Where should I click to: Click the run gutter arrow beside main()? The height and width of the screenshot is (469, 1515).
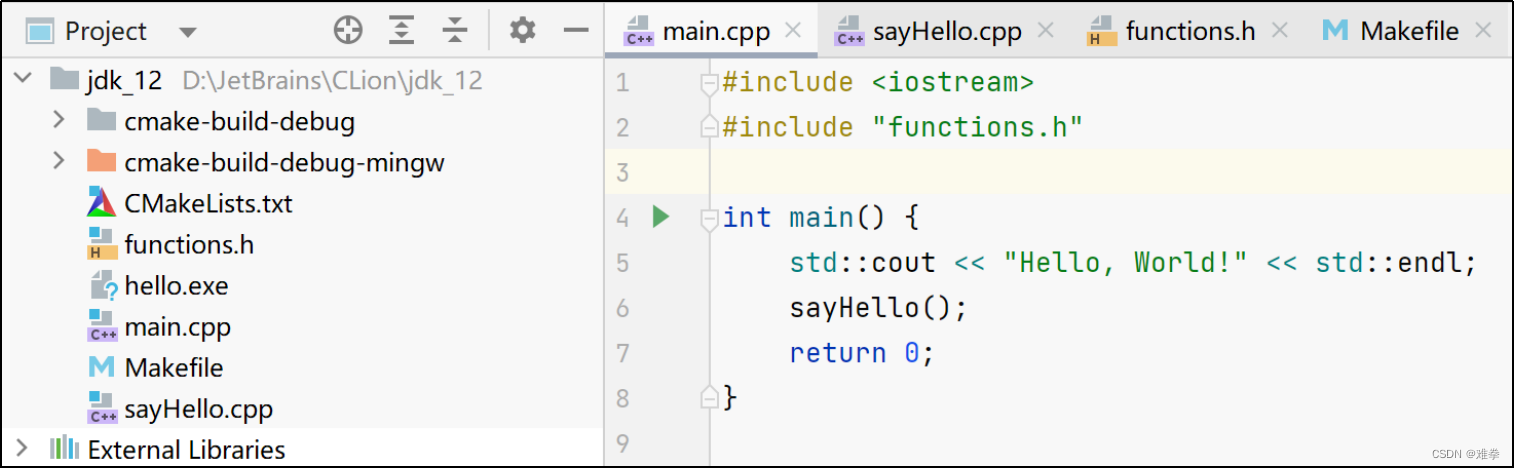tap(660, 216)
